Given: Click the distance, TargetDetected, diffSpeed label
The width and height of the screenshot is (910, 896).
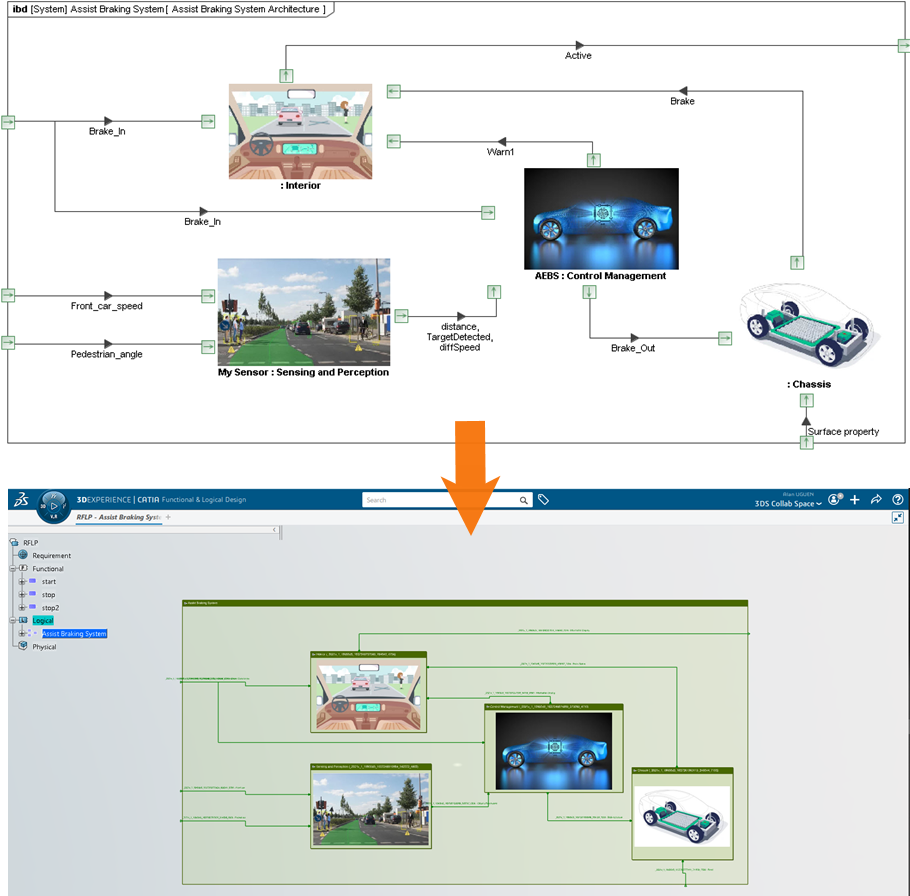Looking at the screenshot, I should point(460,337).
